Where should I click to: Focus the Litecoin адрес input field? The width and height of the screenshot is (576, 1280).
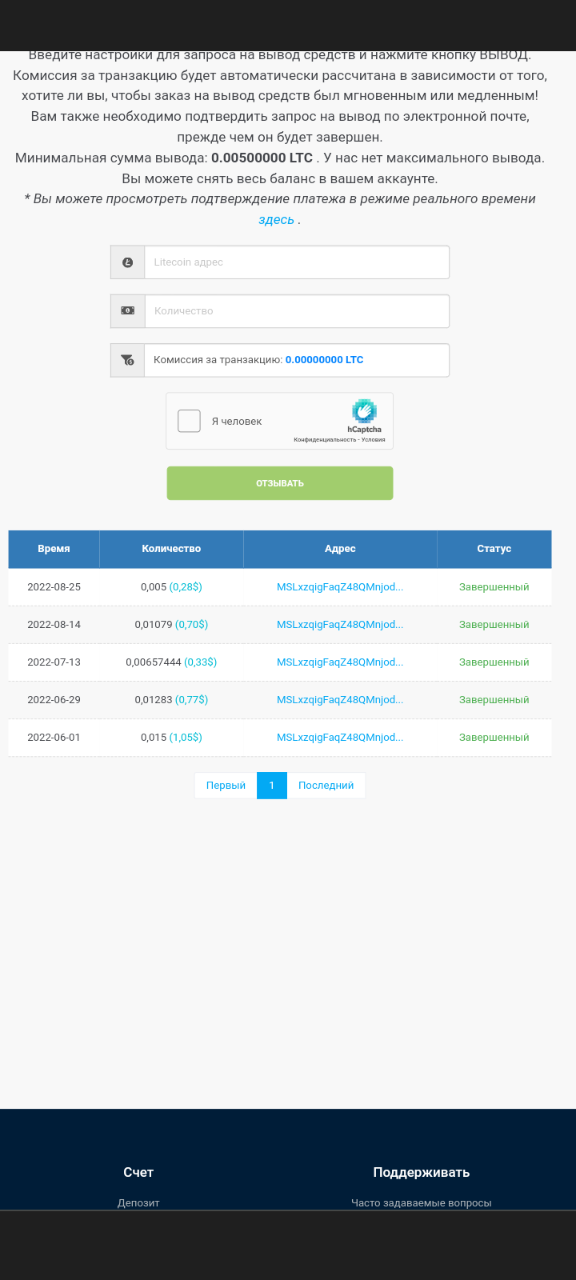(x=297, y=262)
